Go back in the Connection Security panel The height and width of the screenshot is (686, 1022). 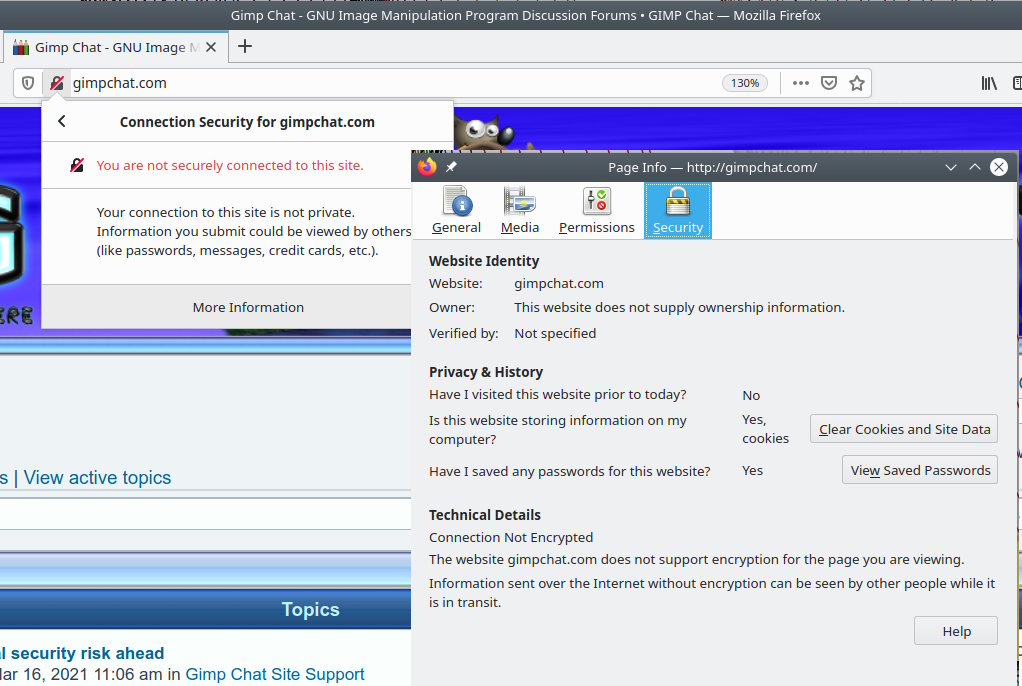(x=61, y=121)
